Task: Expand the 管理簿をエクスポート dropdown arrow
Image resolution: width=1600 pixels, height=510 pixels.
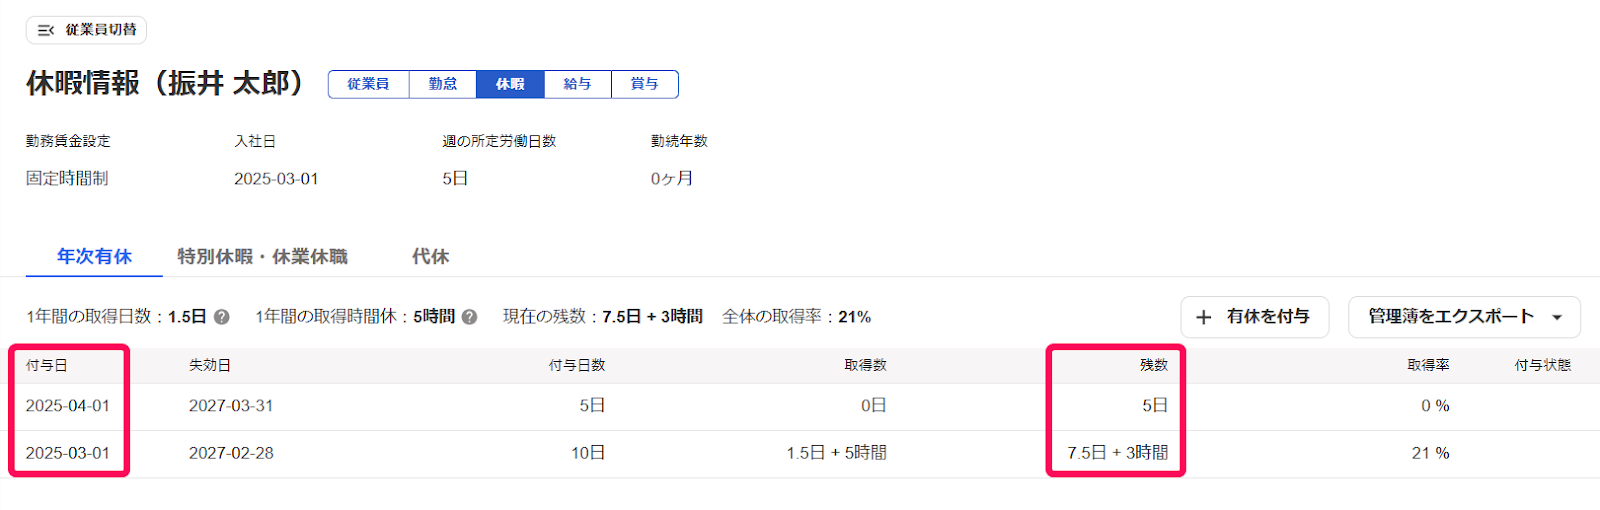Action: 1557,317
